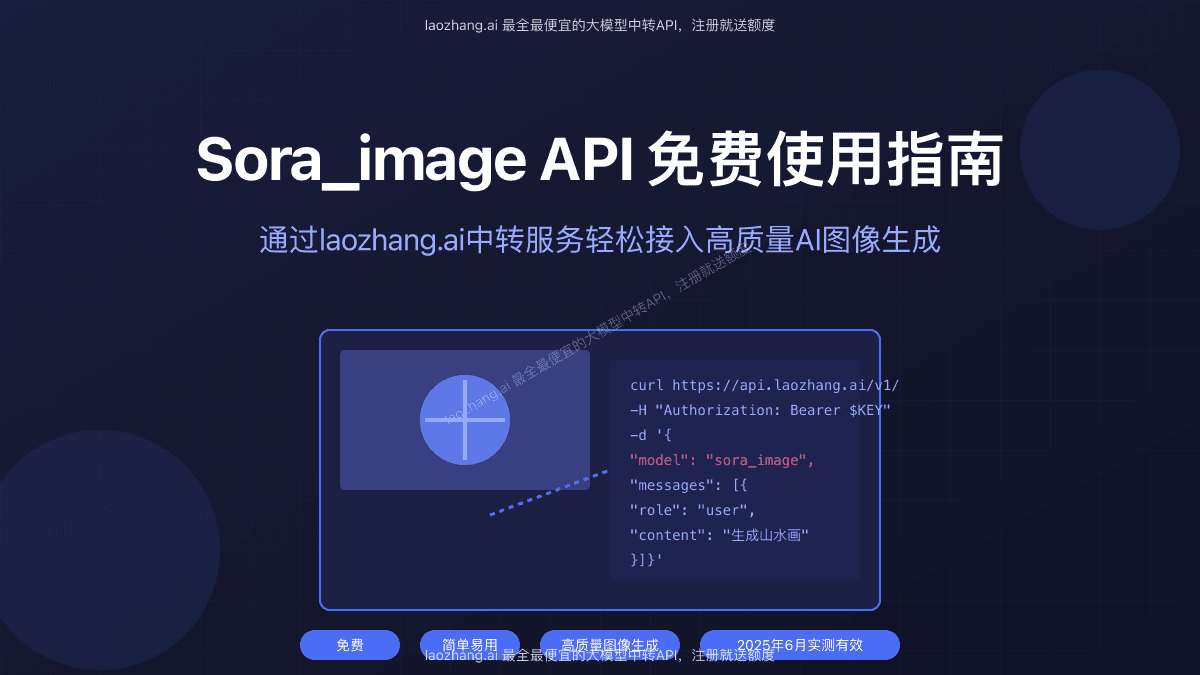
Task: Click the subtitle 通过laozhang.ai中转服务轻松接入高质量AI图像生成
Action: (x=600, y=241)
